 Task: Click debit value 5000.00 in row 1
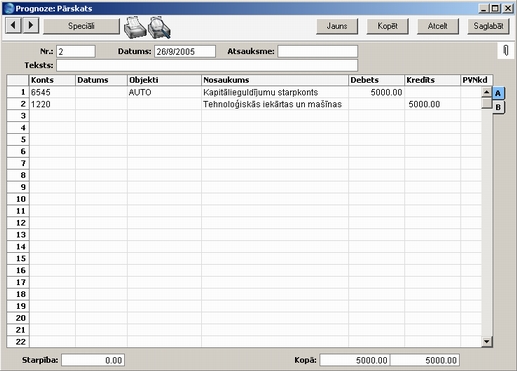(x=377, y=92)
